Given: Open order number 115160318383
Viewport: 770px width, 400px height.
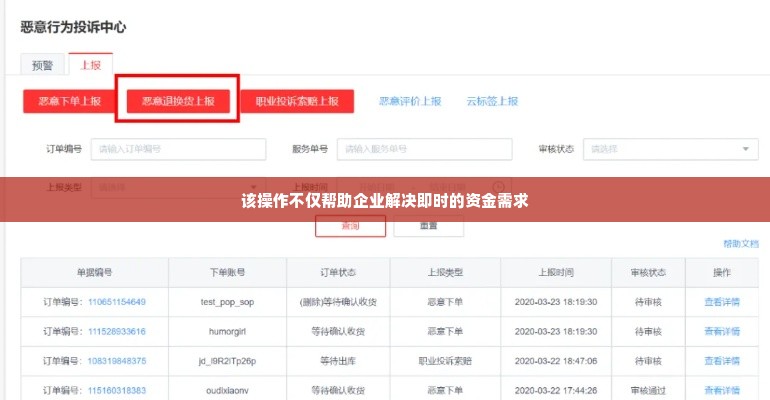Looking at the screenshot, I should (117, 390).
